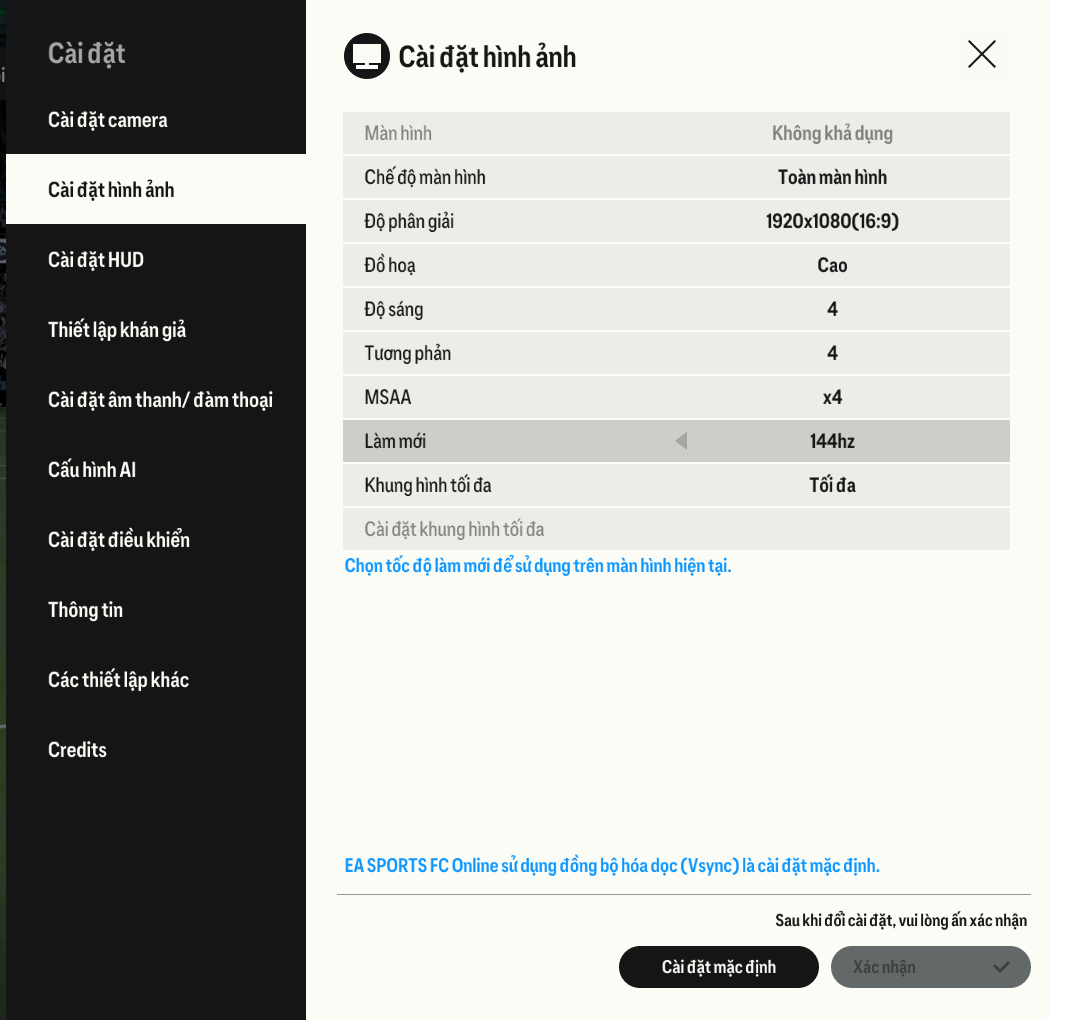Click the left arrow on Làm mới row

coord(681,441)
